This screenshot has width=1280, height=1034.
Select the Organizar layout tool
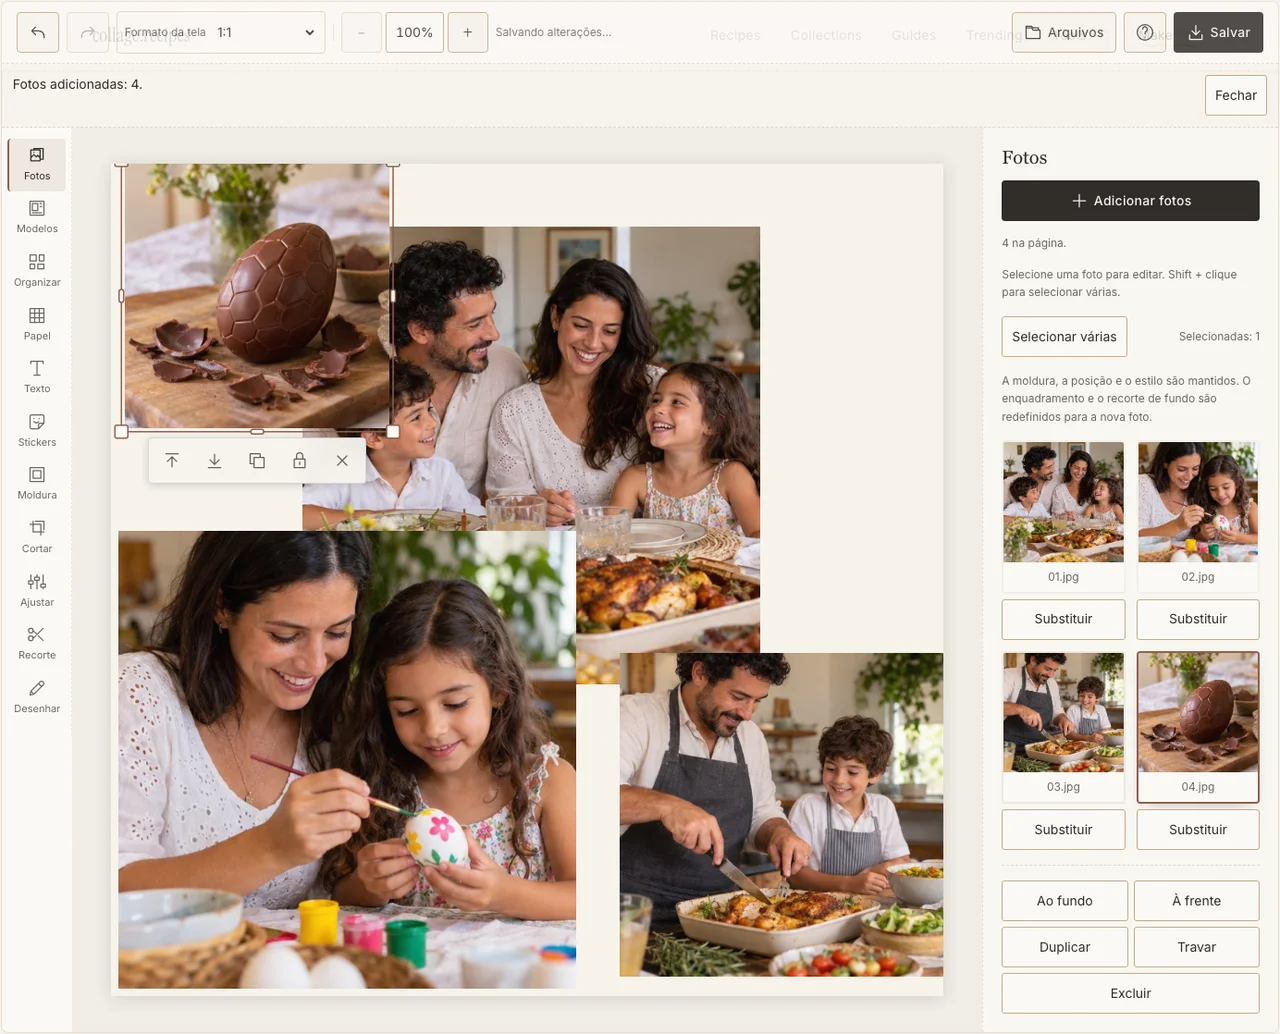tap(37, 271)
